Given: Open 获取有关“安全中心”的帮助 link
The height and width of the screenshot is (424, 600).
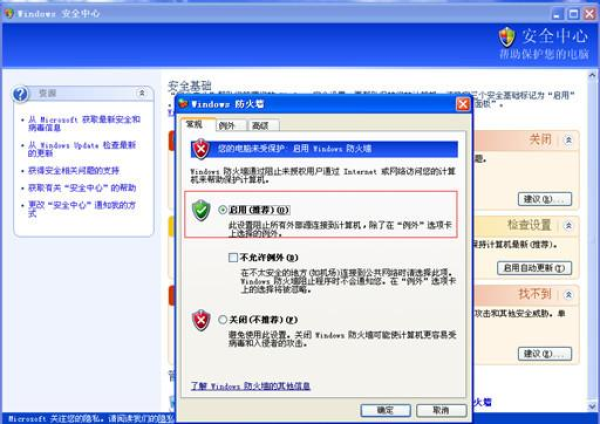Looking at the screenshot, I should click(82, 188).
